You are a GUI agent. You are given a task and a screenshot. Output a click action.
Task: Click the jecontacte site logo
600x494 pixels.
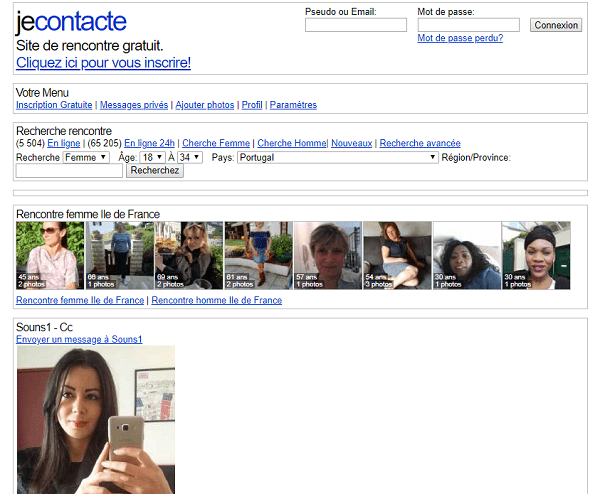(71, 22)
